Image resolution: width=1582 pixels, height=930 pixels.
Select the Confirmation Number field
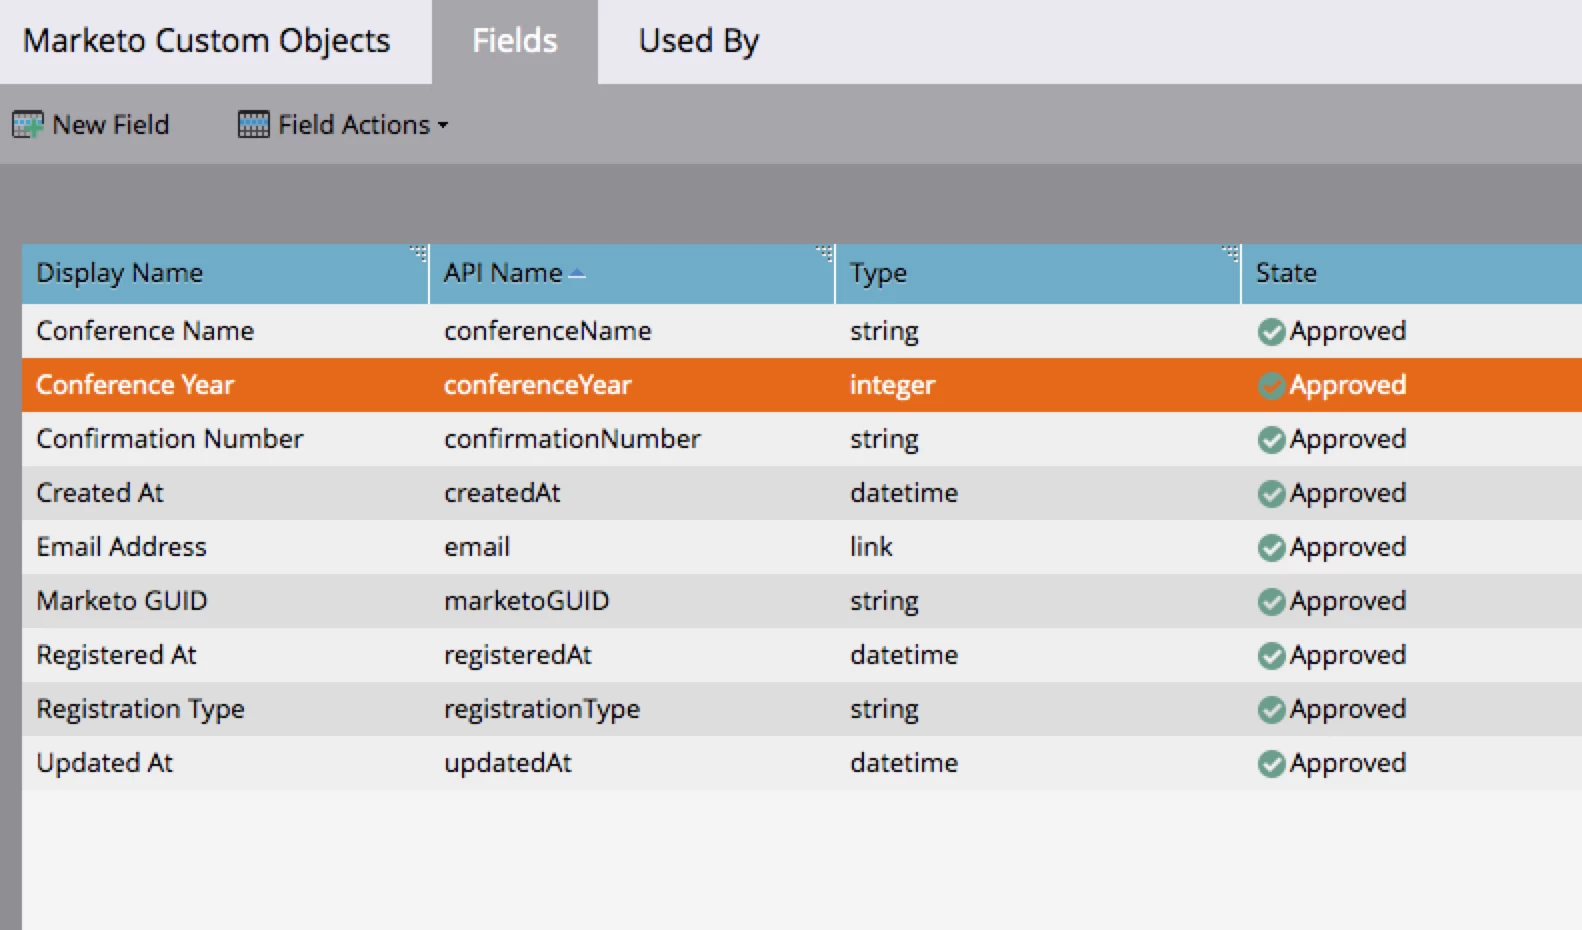point(170,439)
